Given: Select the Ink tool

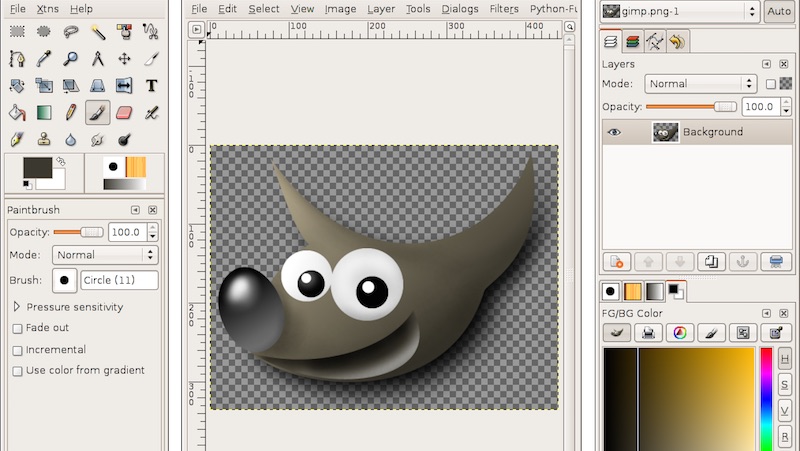Looking at the screenshot, I should [17, 139].
